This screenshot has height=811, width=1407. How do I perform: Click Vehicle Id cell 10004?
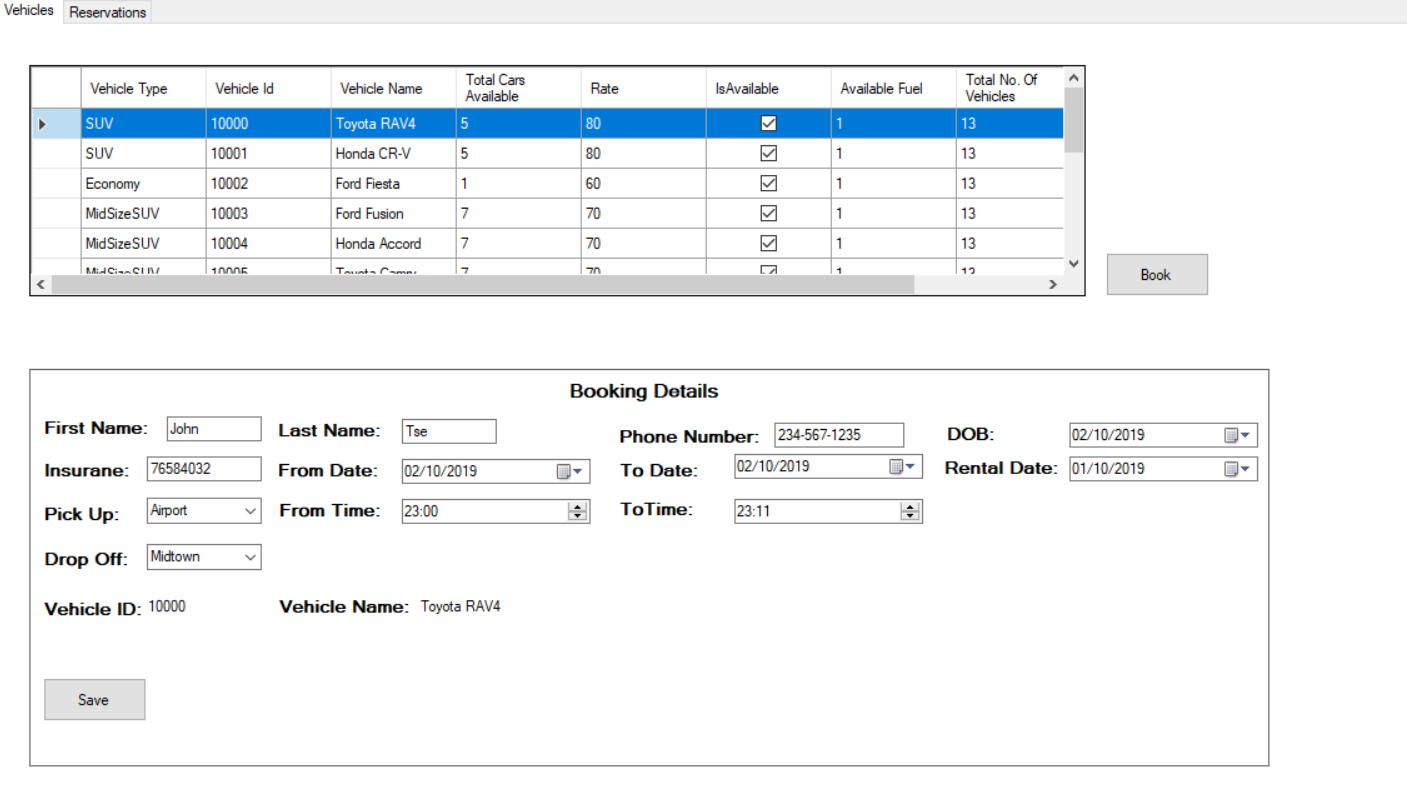[268, 244]
